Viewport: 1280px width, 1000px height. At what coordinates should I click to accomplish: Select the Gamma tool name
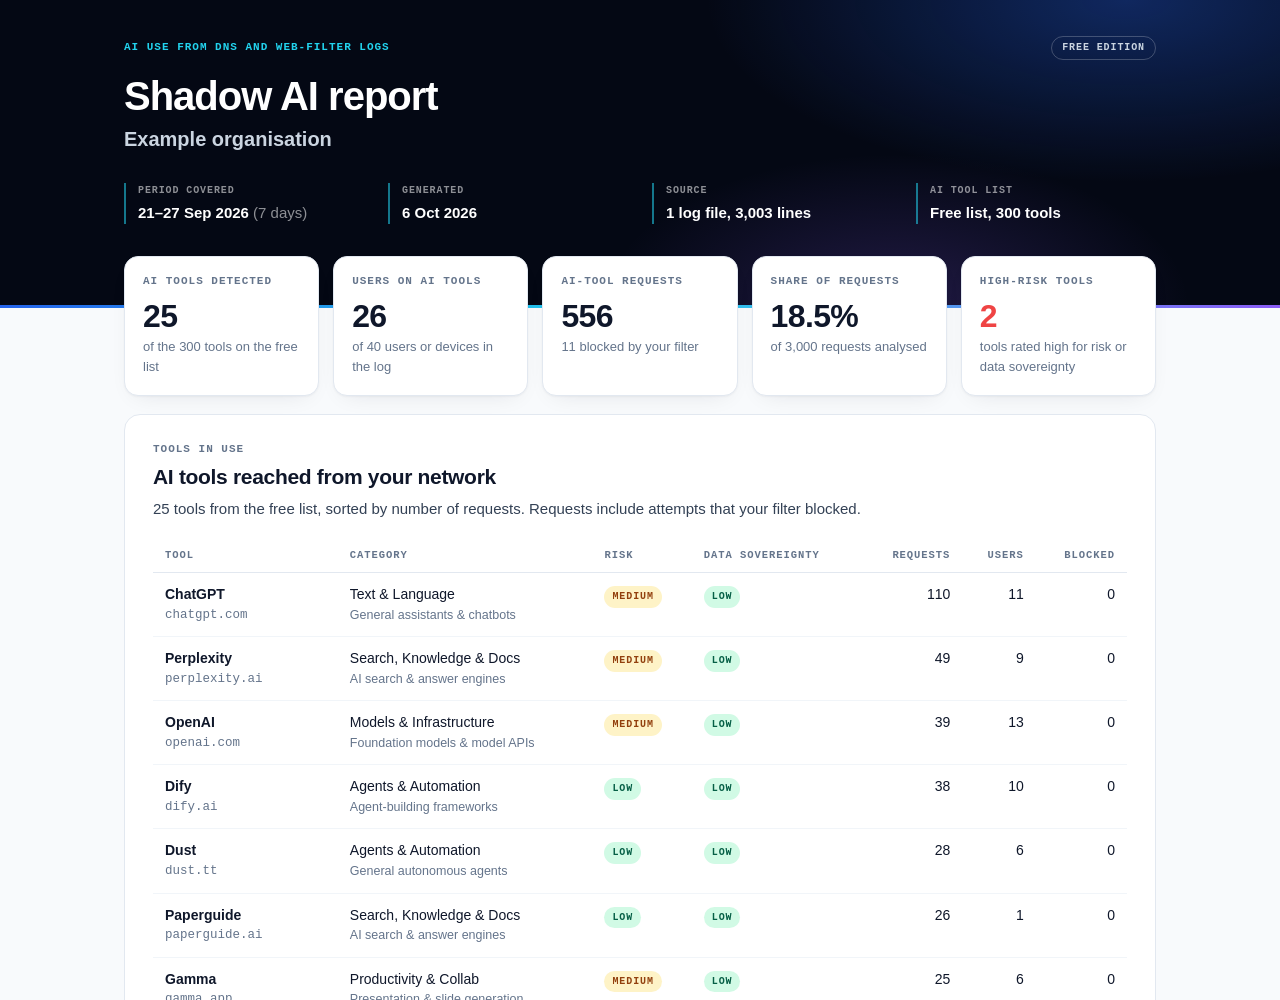(190, 979)
